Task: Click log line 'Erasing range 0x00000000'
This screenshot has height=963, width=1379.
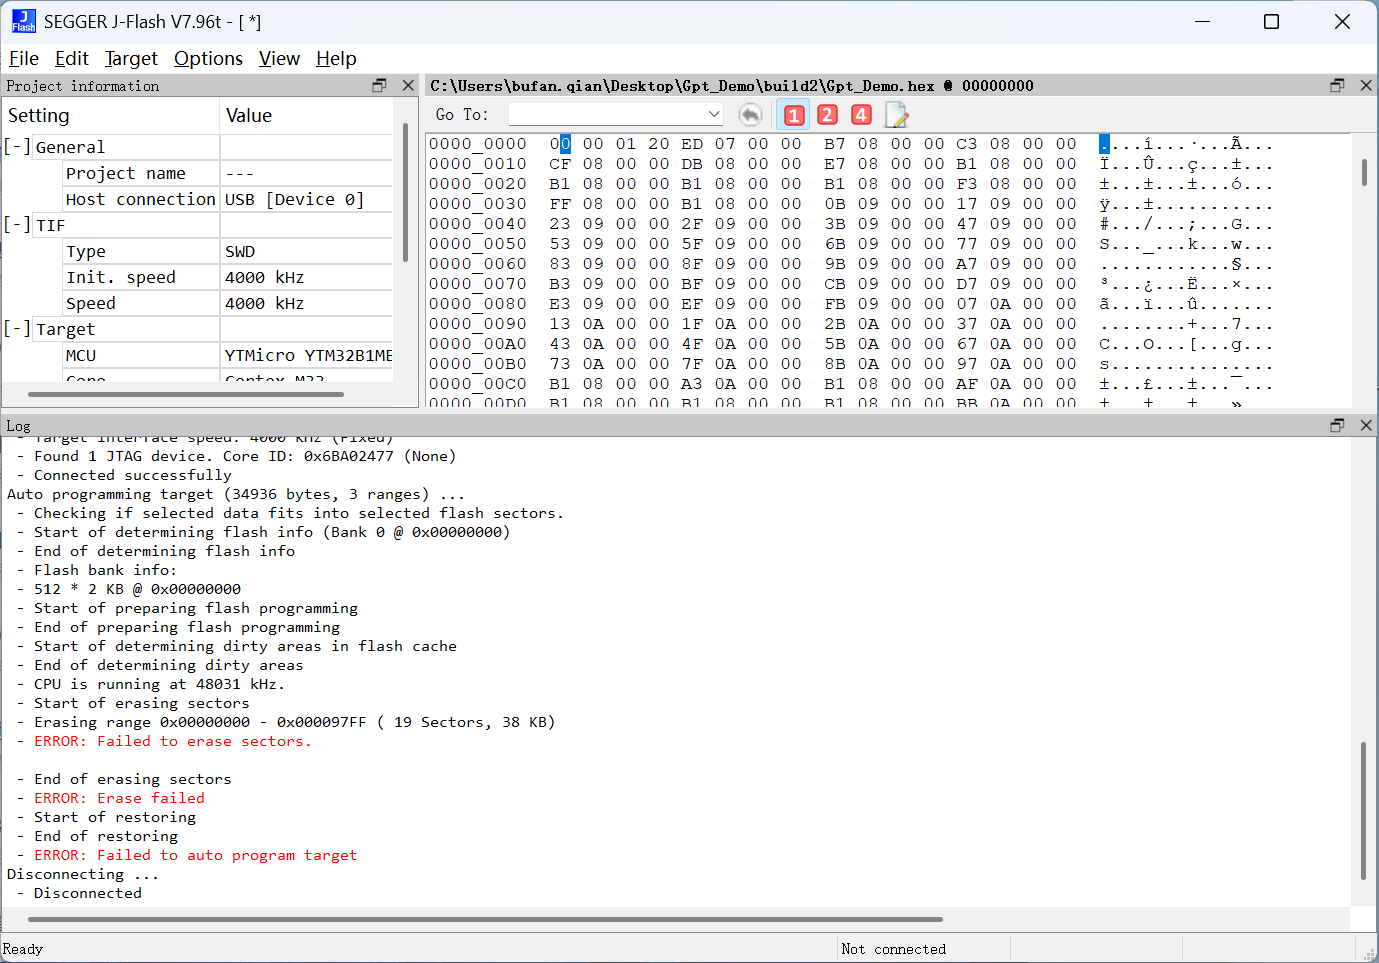Action: [x=294, y=722]
